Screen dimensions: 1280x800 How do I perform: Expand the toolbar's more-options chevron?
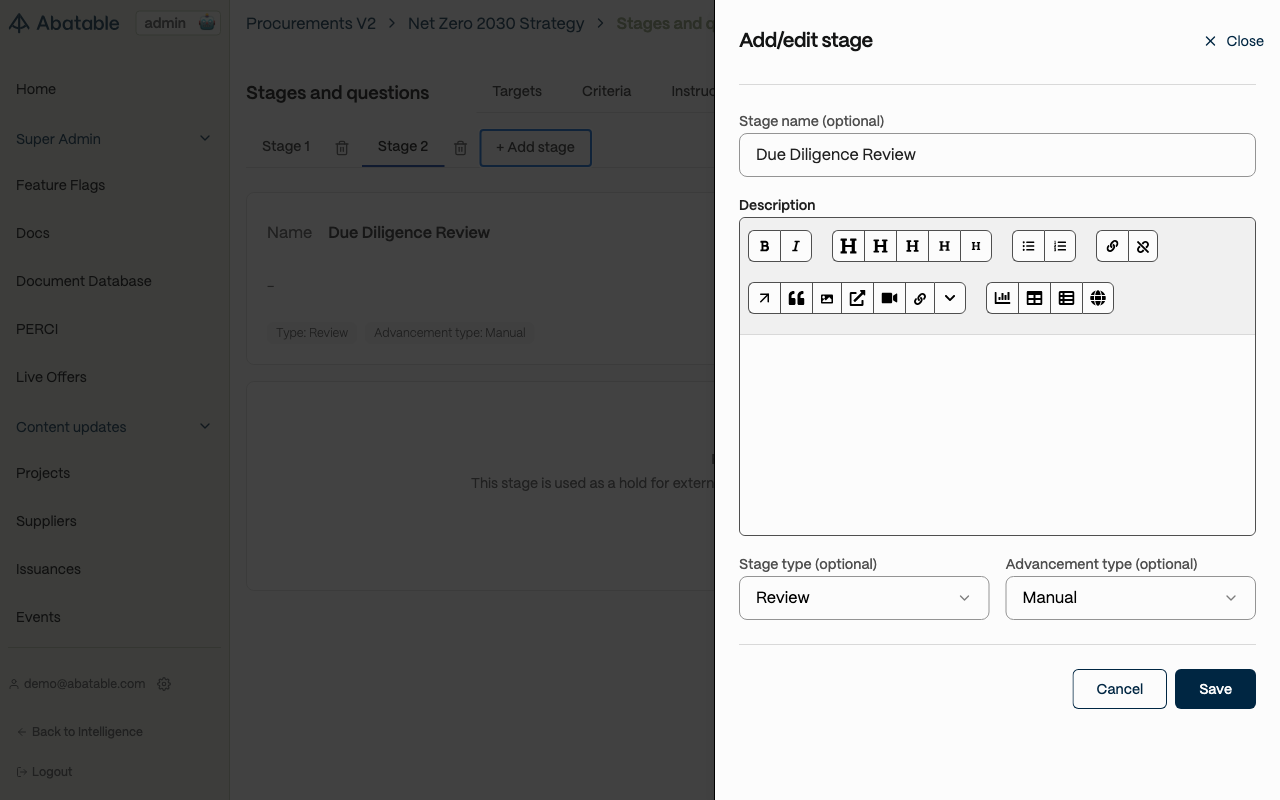950,298
